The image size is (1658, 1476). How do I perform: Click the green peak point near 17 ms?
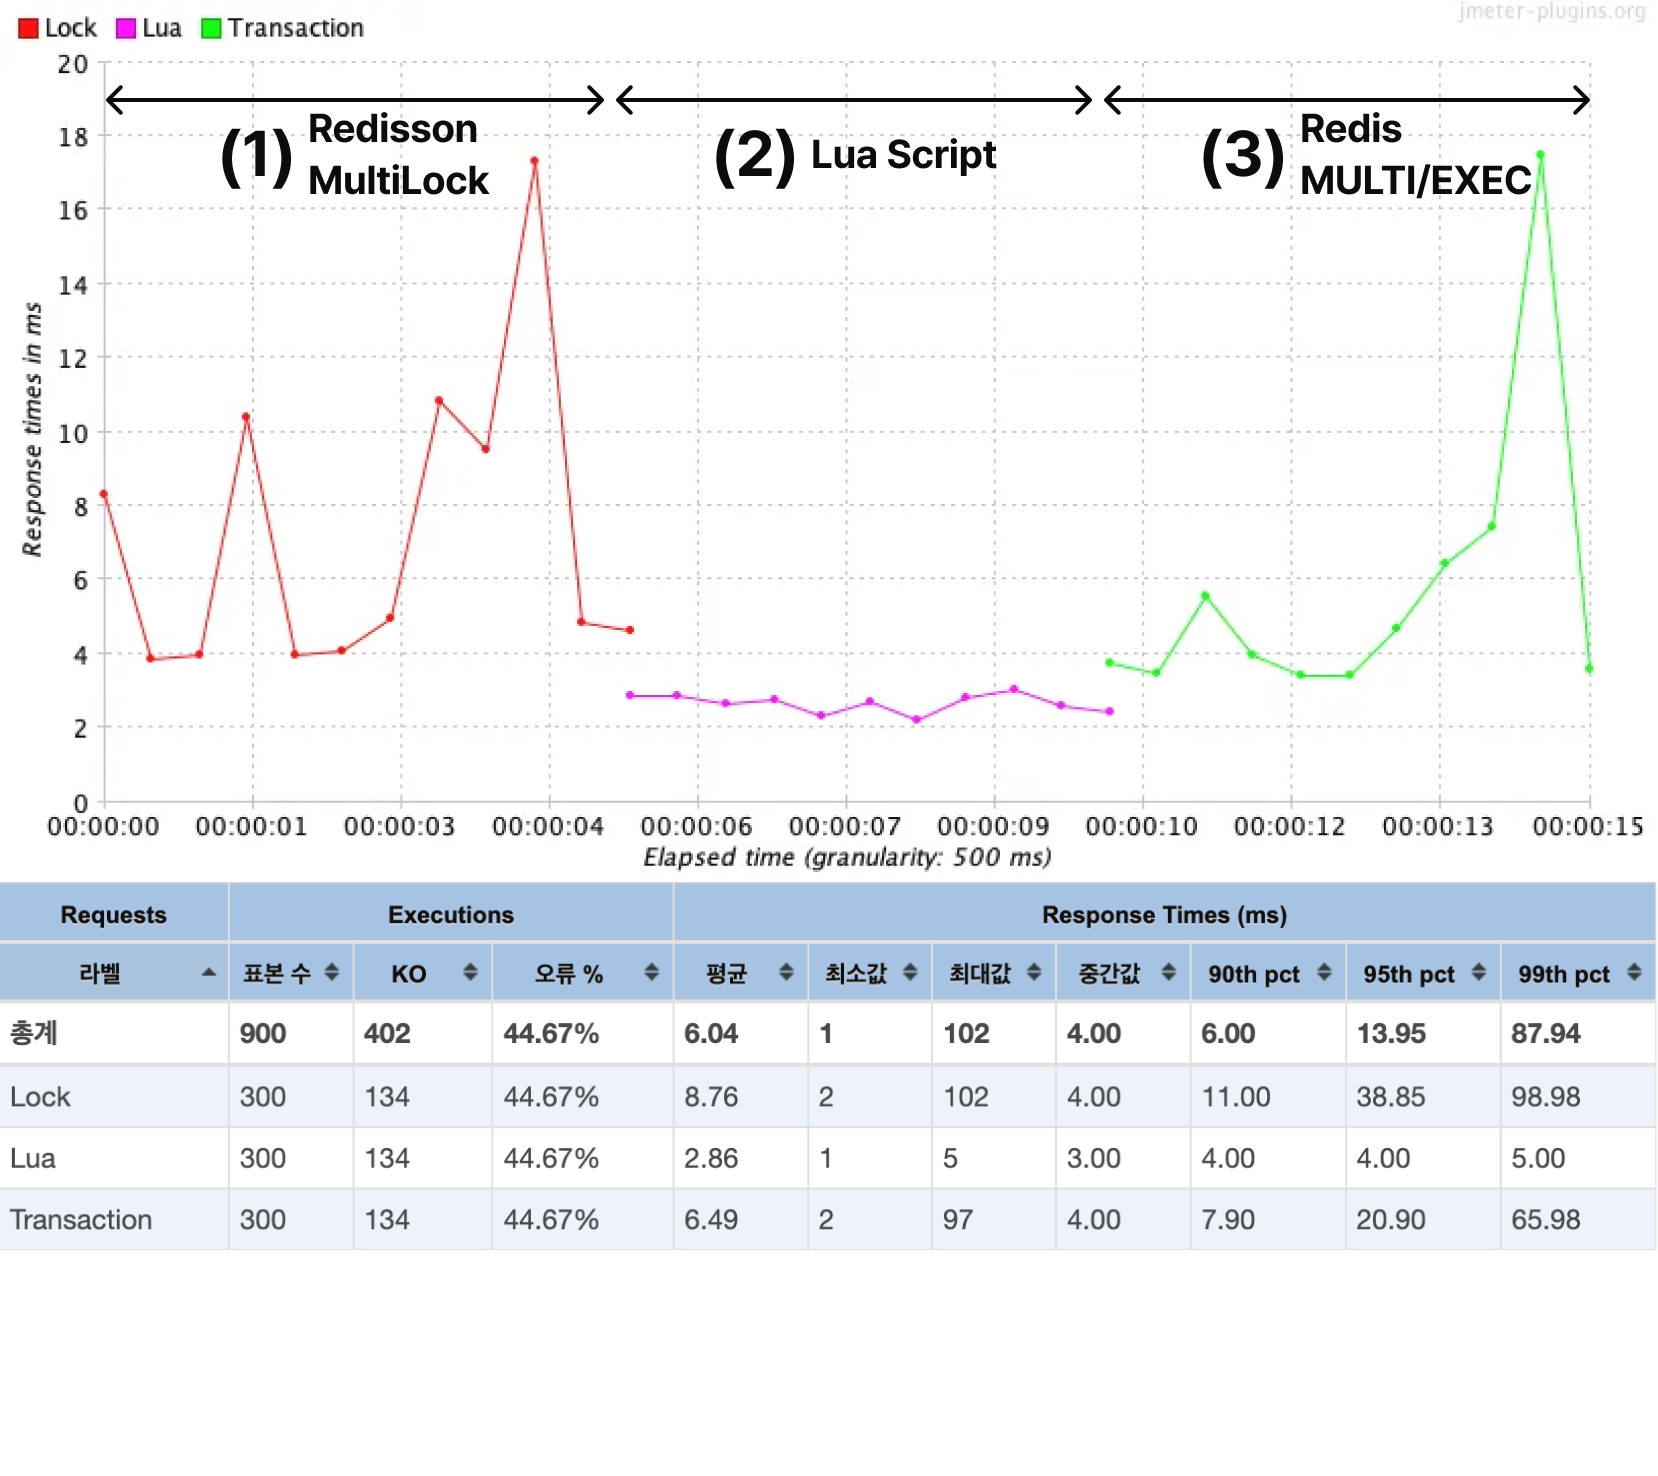(1541, 155)
